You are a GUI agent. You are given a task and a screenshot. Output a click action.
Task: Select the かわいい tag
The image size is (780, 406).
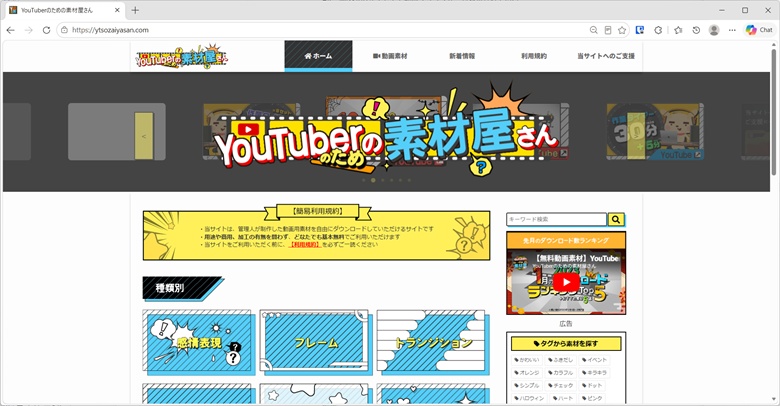[527, 360]
